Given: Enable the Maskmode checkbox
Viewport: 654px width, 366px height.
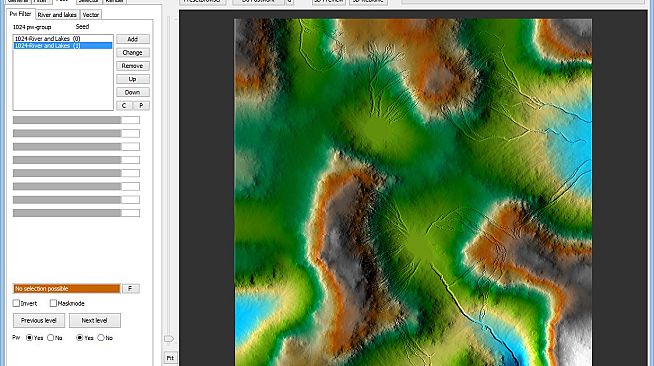Looking at the screenshot, I should (53, 303).
